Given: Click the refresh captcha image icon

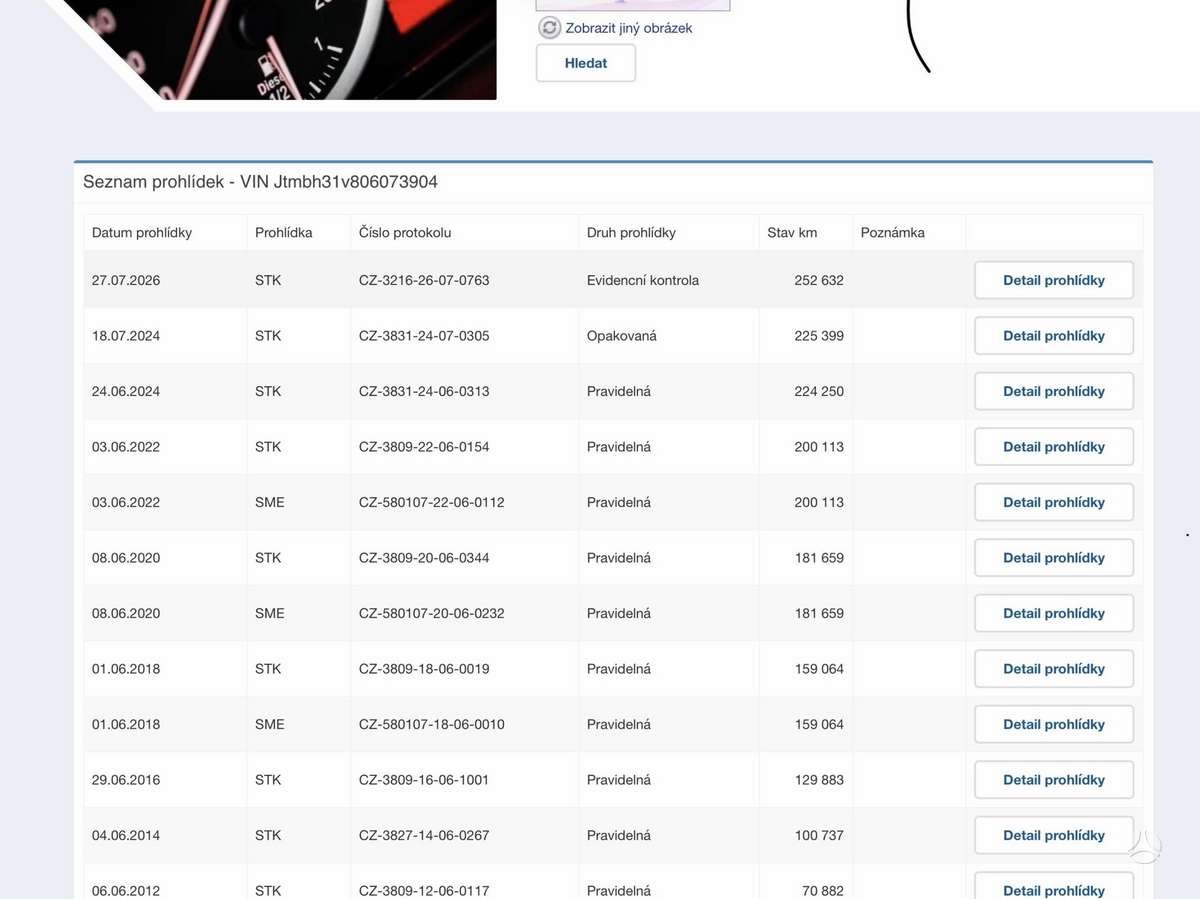Looking at the screenshot, I should point(549,28).
